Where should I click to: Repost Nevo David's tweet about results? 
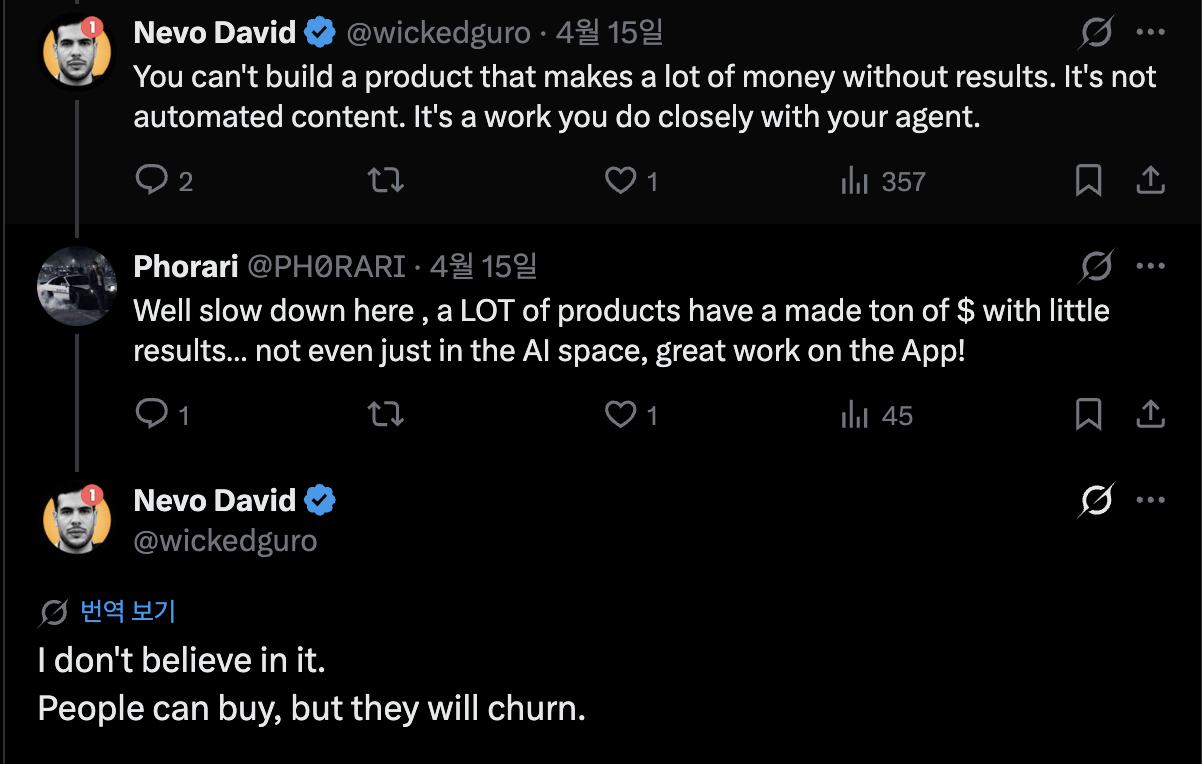[x=386, y=180]
